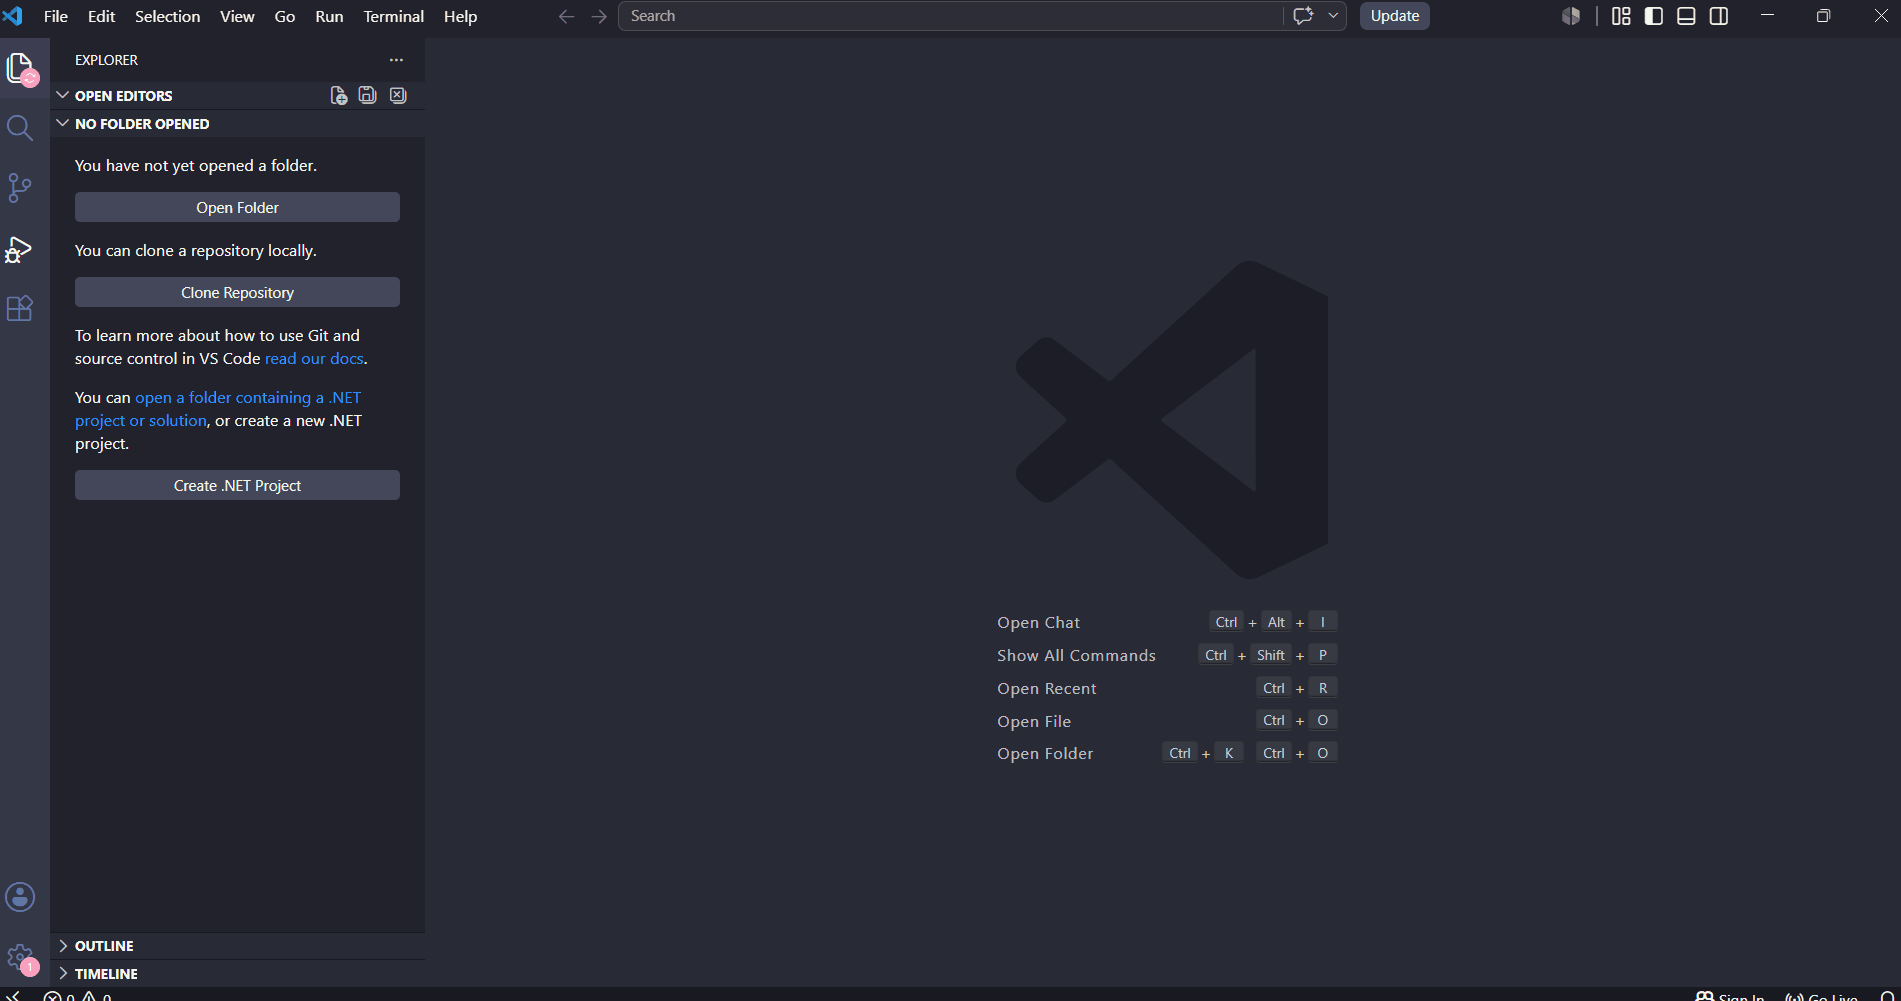
Task: Click the Create .NET Project button
Action: (237, 485)
